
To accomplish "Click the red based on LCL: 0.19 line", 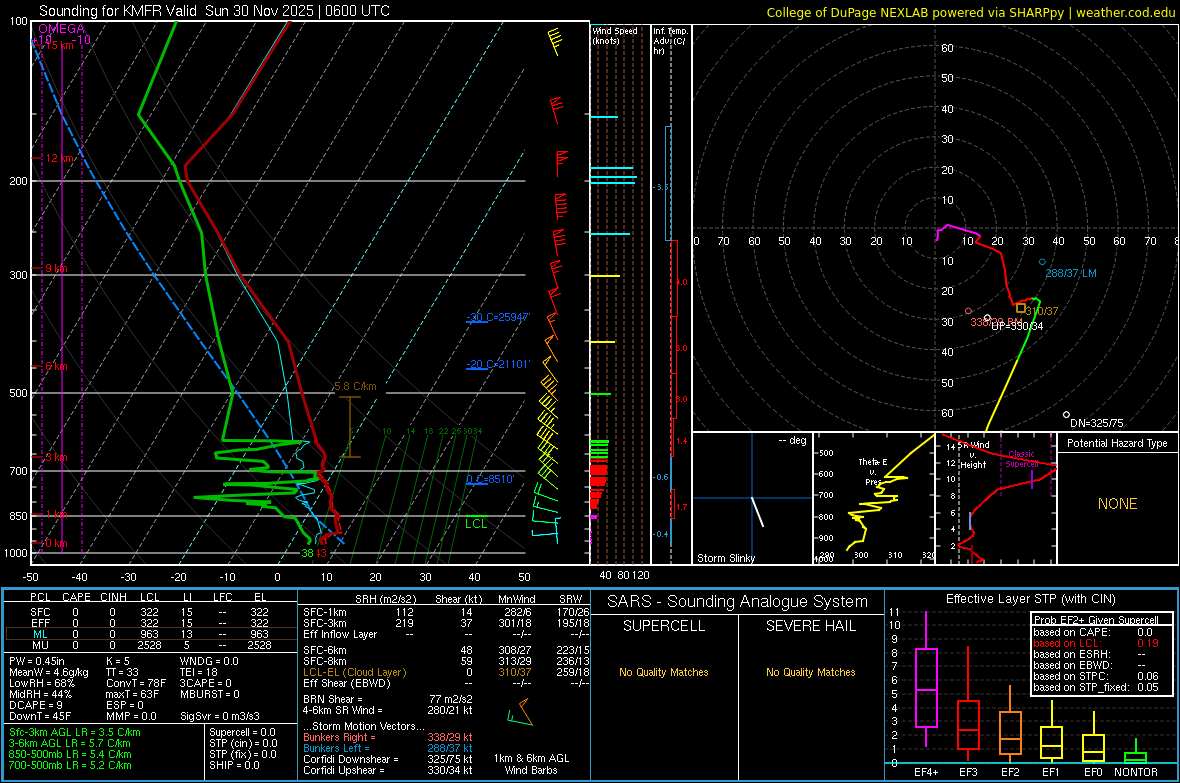I will coord(1096,643).
